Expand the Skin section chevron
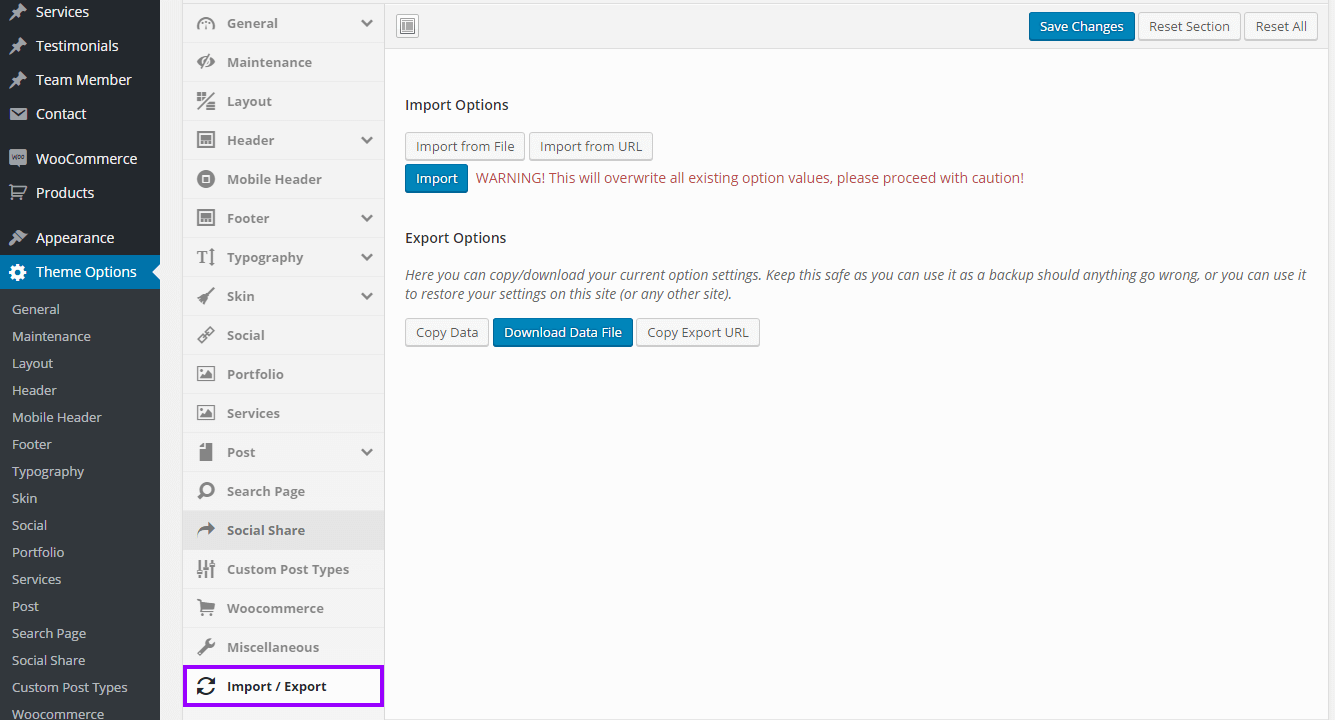 pyautogui.click(x=367, y=296)
